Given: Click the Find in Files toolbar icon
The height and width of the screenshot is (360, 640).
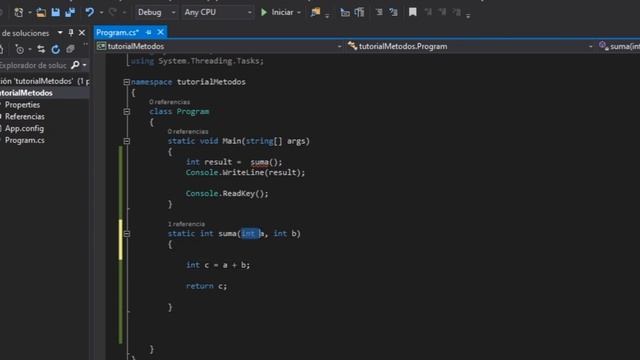Looking at the screenshot, I should point(315,12).
